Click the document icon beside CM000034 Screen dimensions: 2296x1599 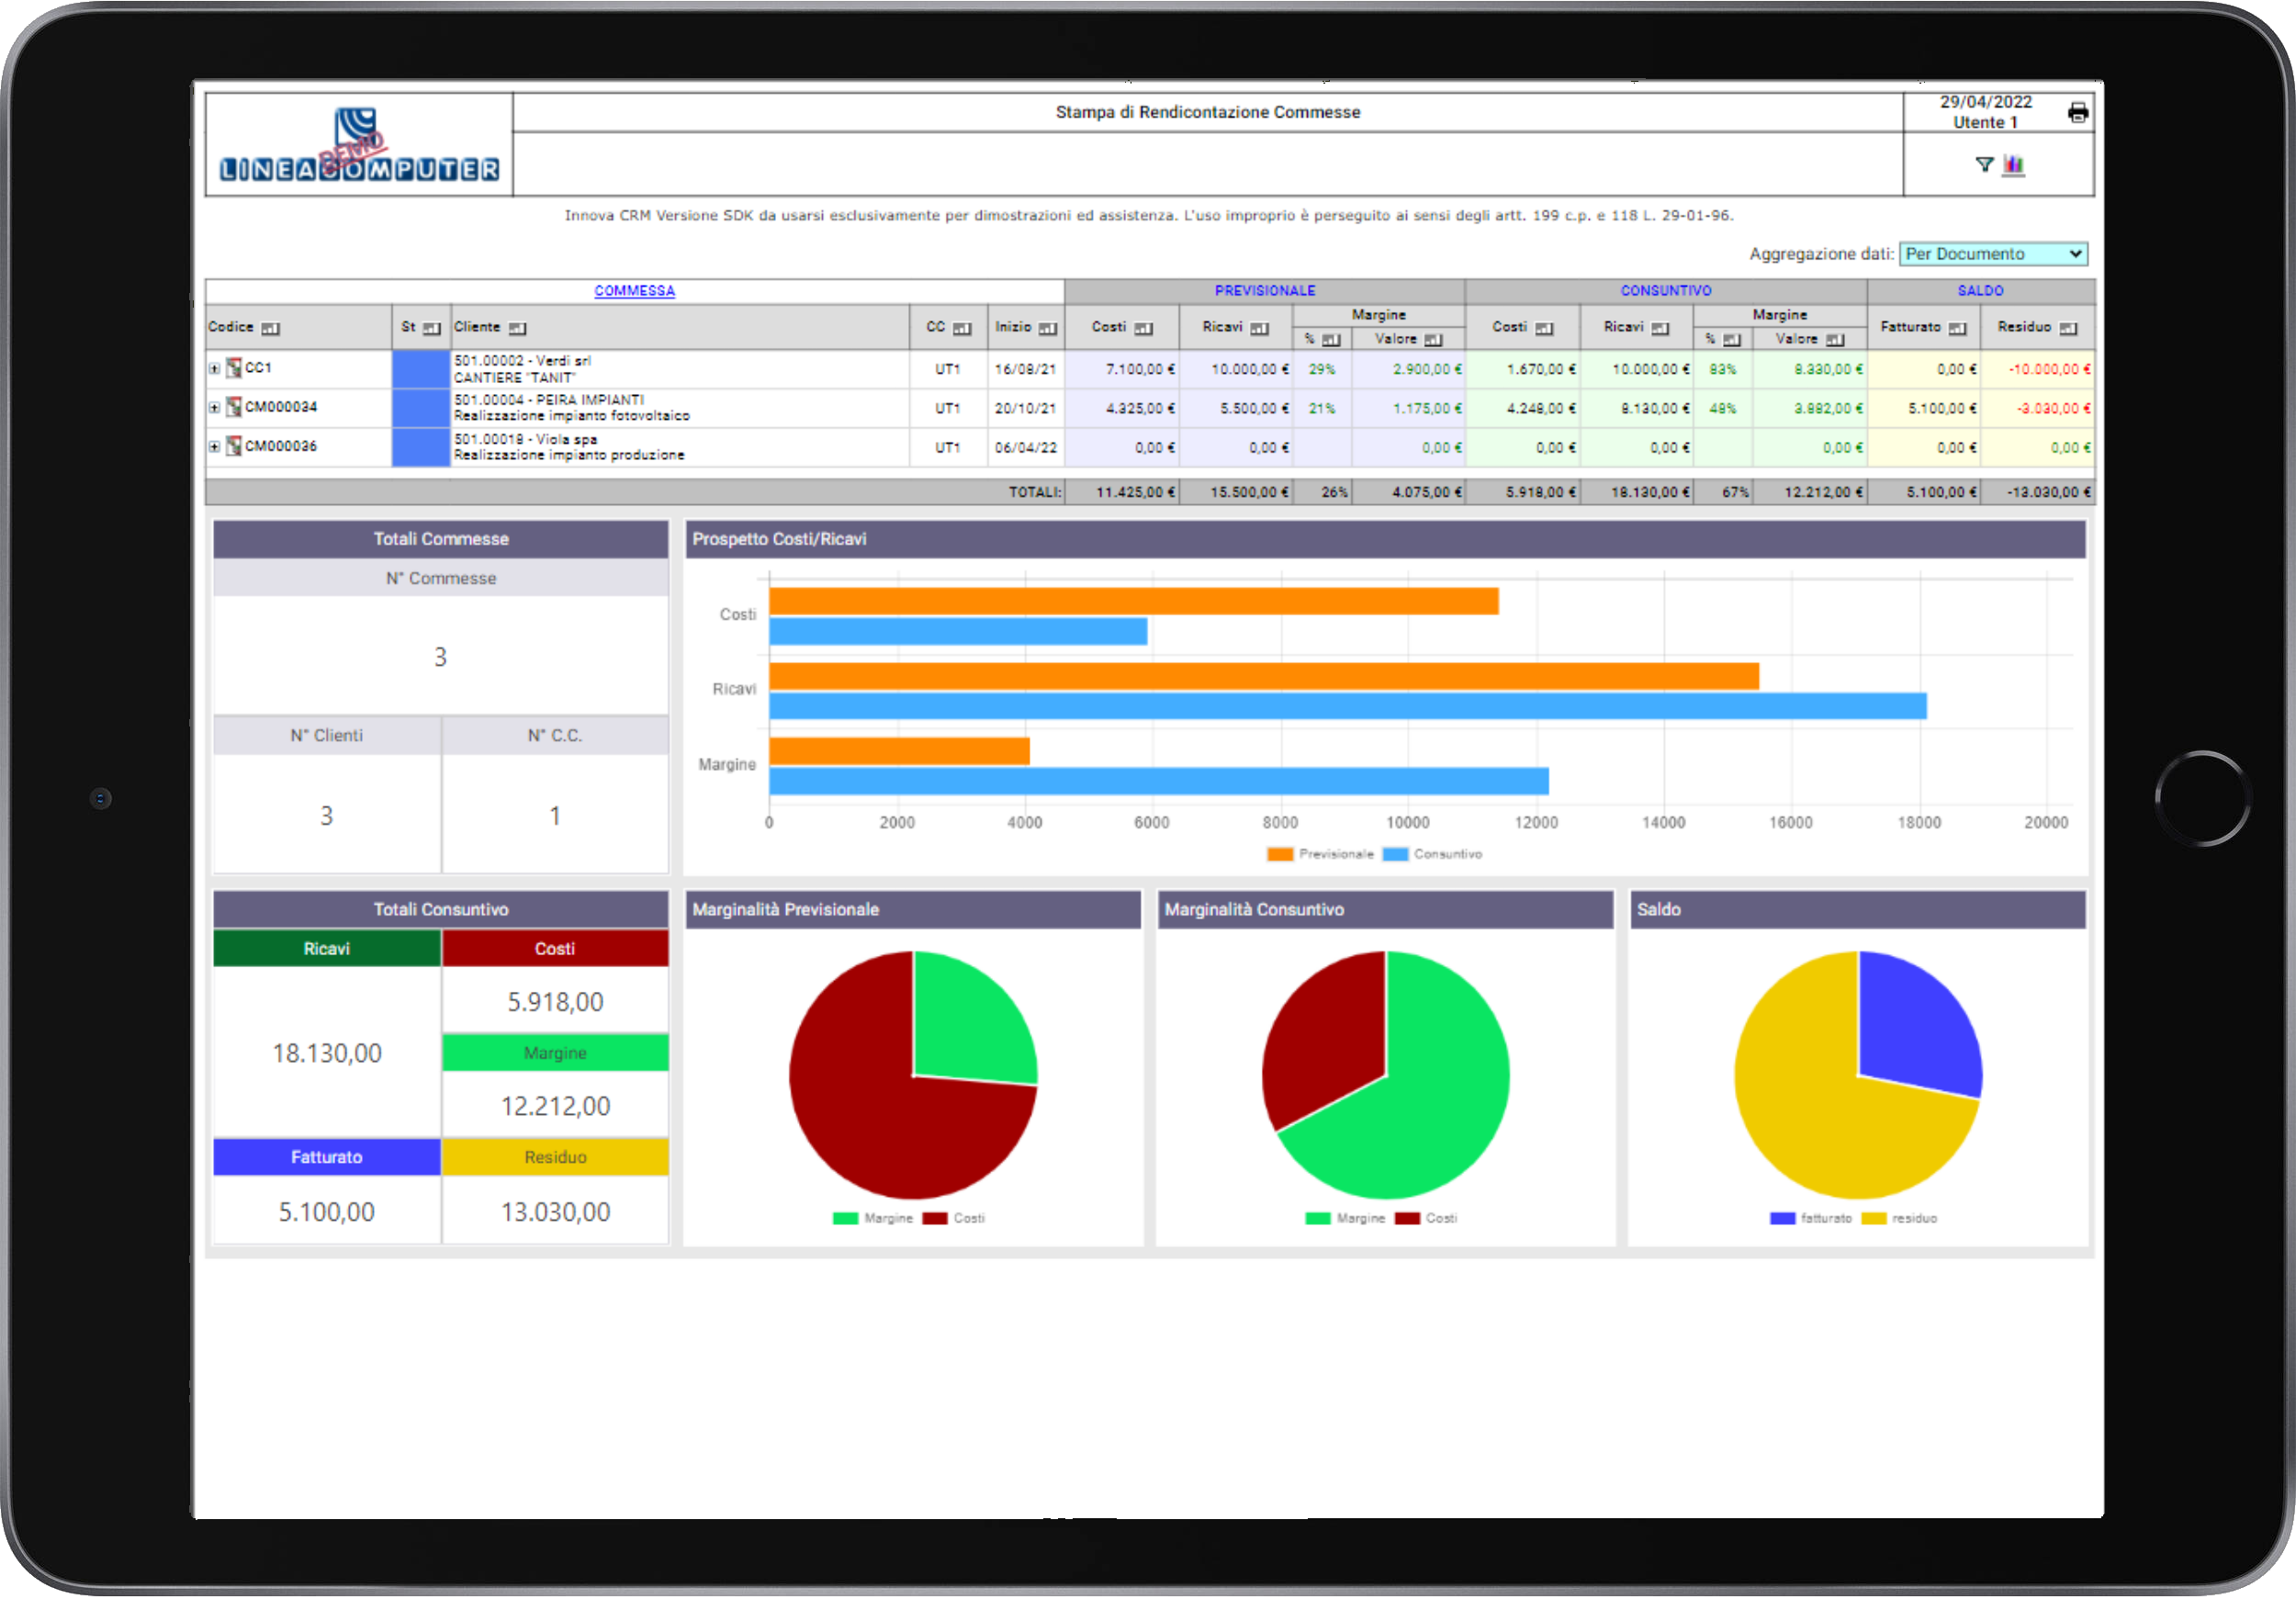pyautogui.click(x=234, y=407)
